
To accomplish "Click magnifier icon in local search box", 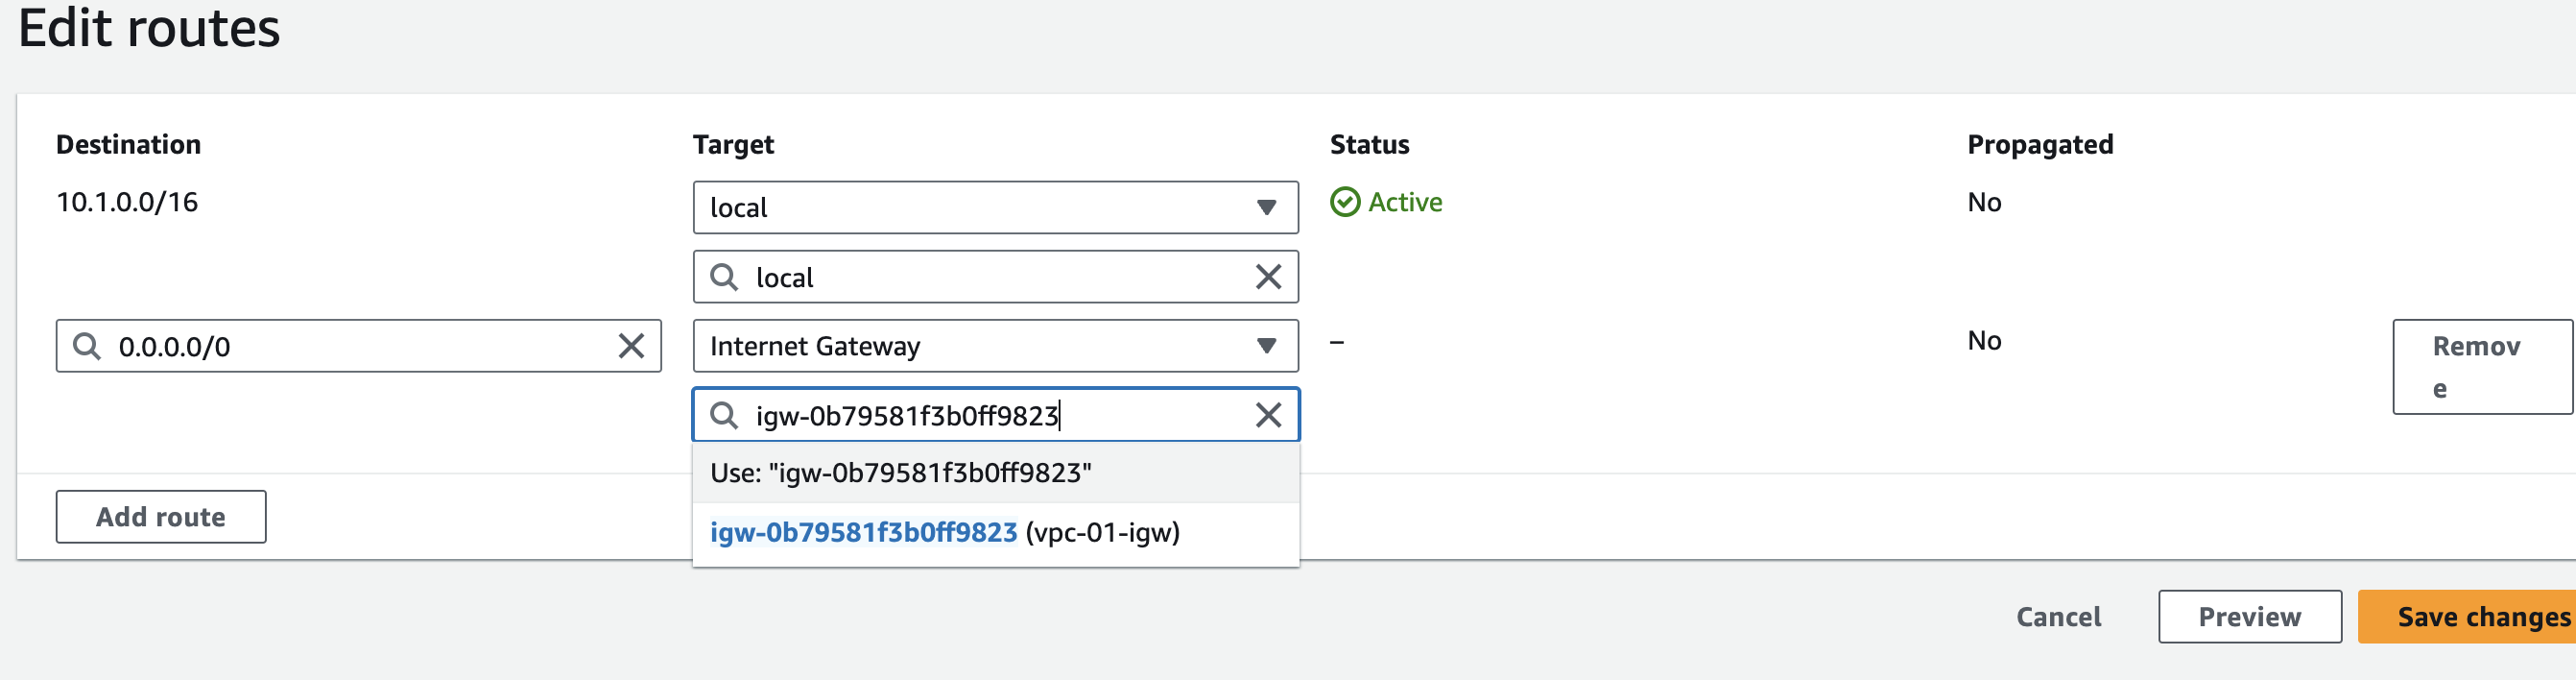I will tap(724, 277).
